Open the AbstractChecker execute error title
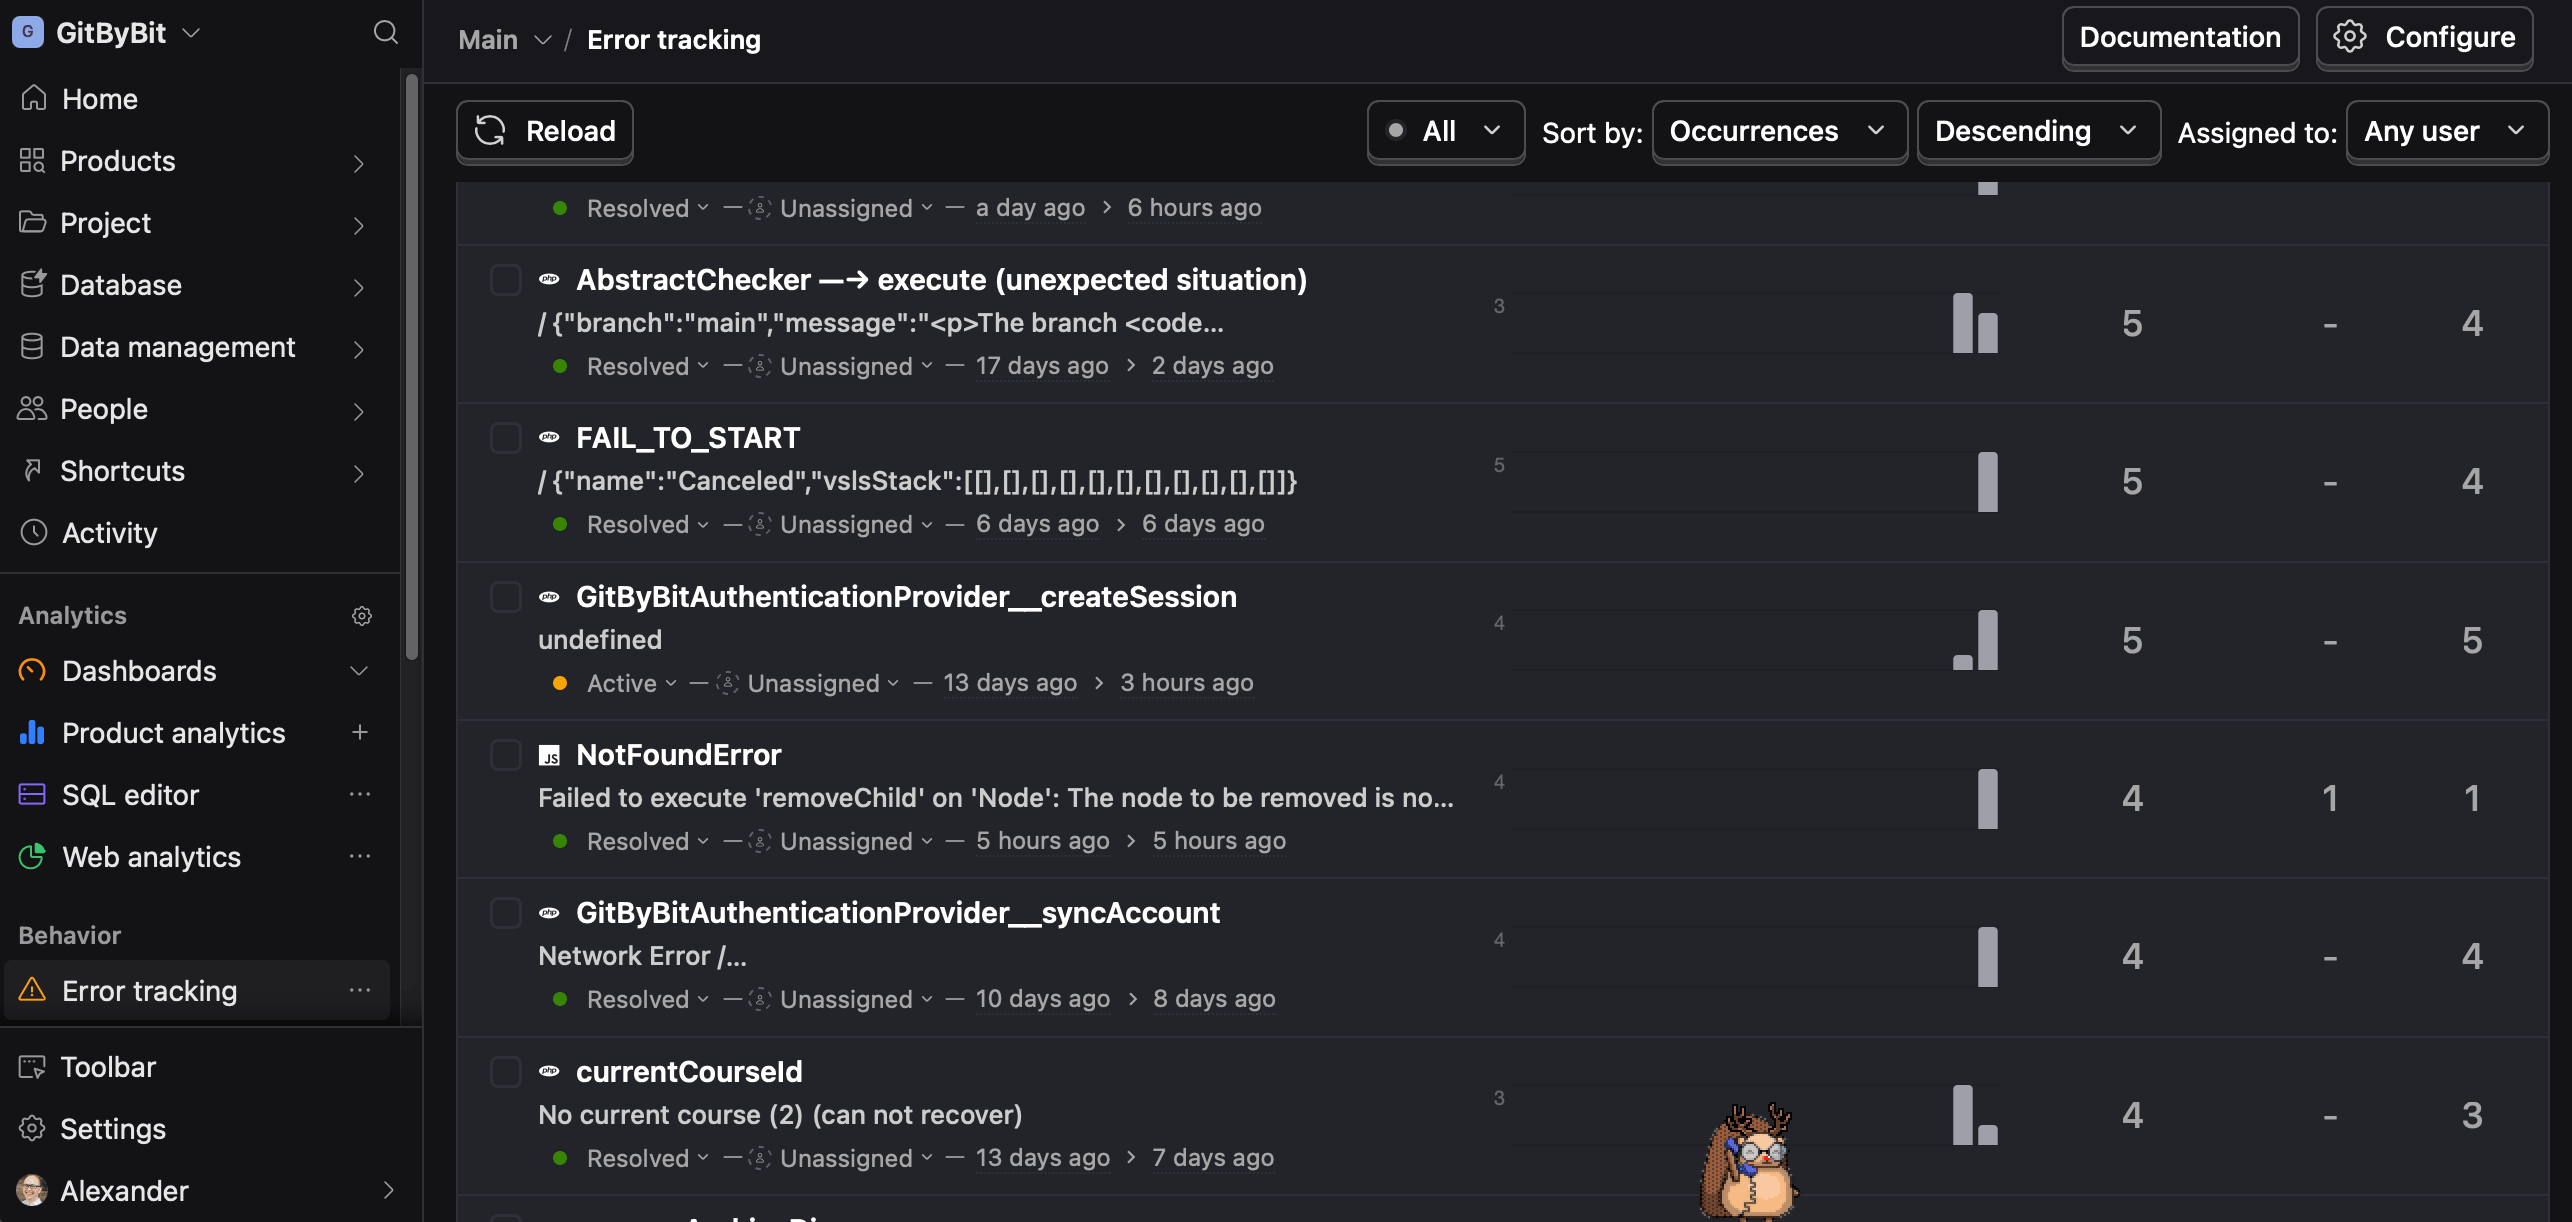 pyautogui.click(x=941, y=280)
